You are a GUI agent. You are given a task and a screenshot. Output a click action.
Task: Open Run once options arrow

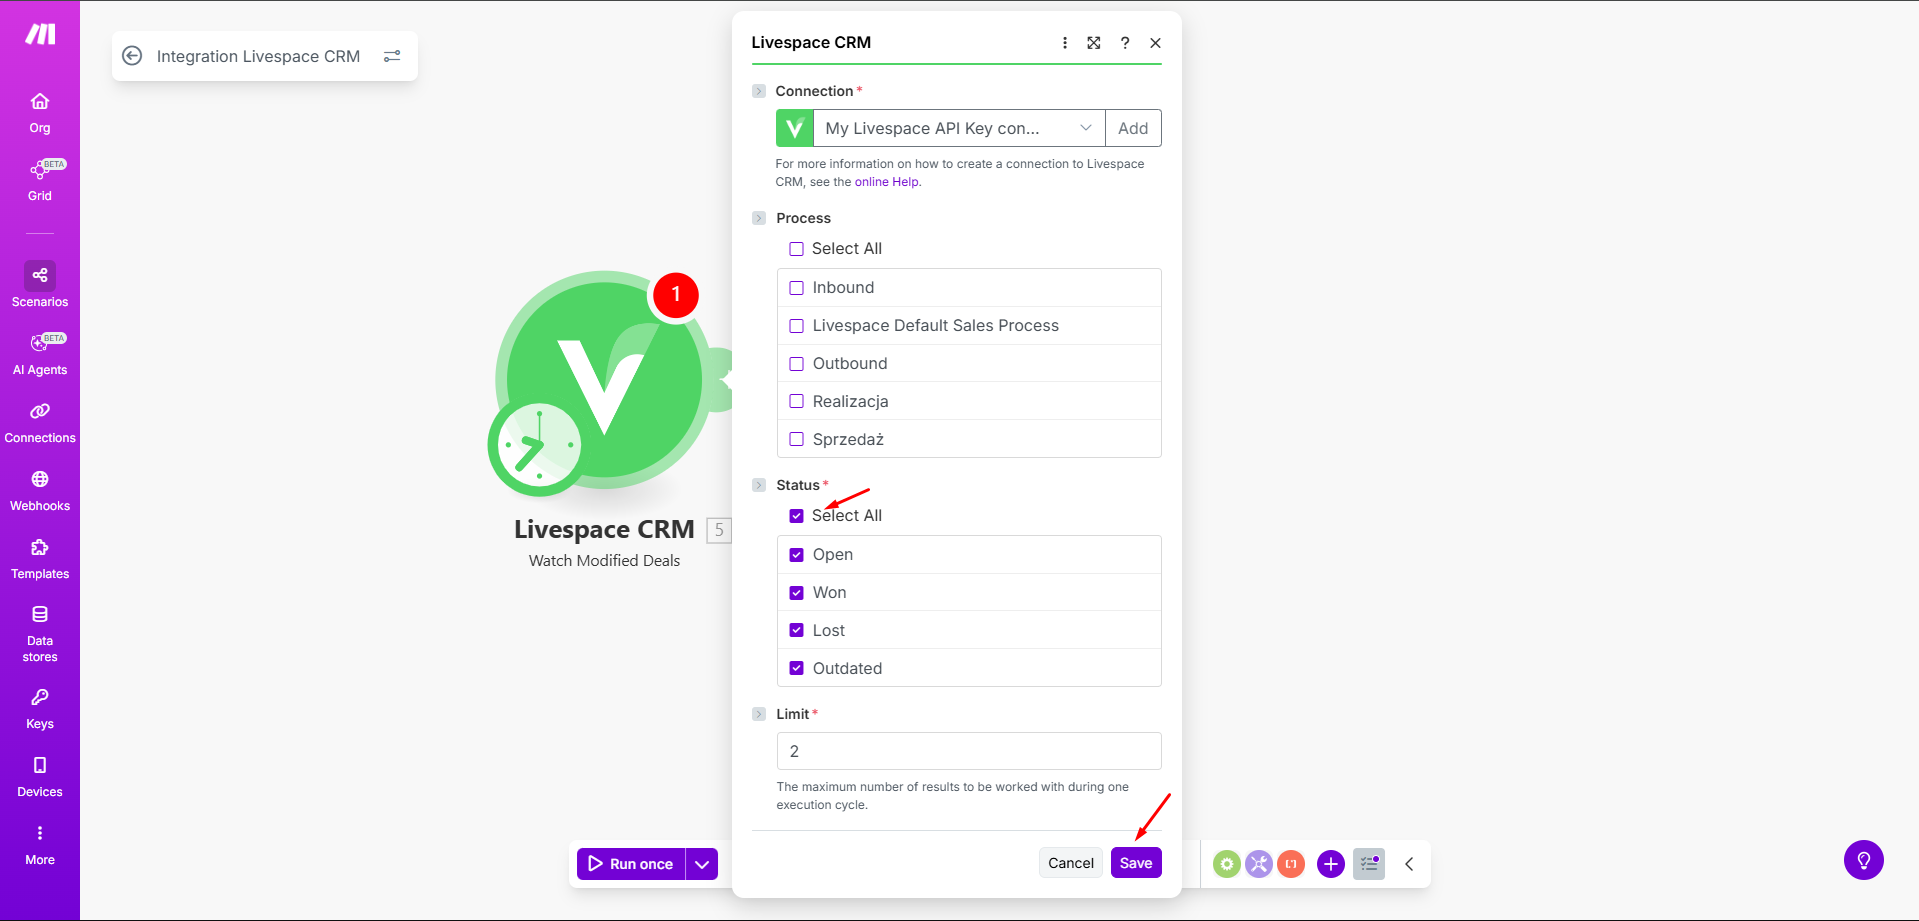(702, 864)
